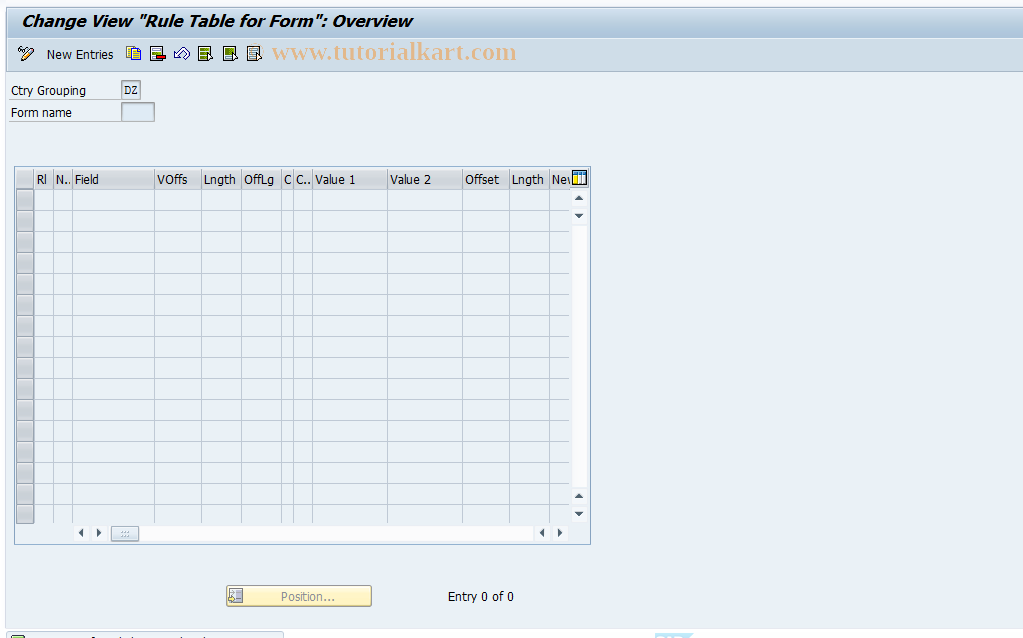Screen dimensions: 1023x638
Task: Click the VOffs-adjacent Lngth column header
Action: tap(221, 179)
